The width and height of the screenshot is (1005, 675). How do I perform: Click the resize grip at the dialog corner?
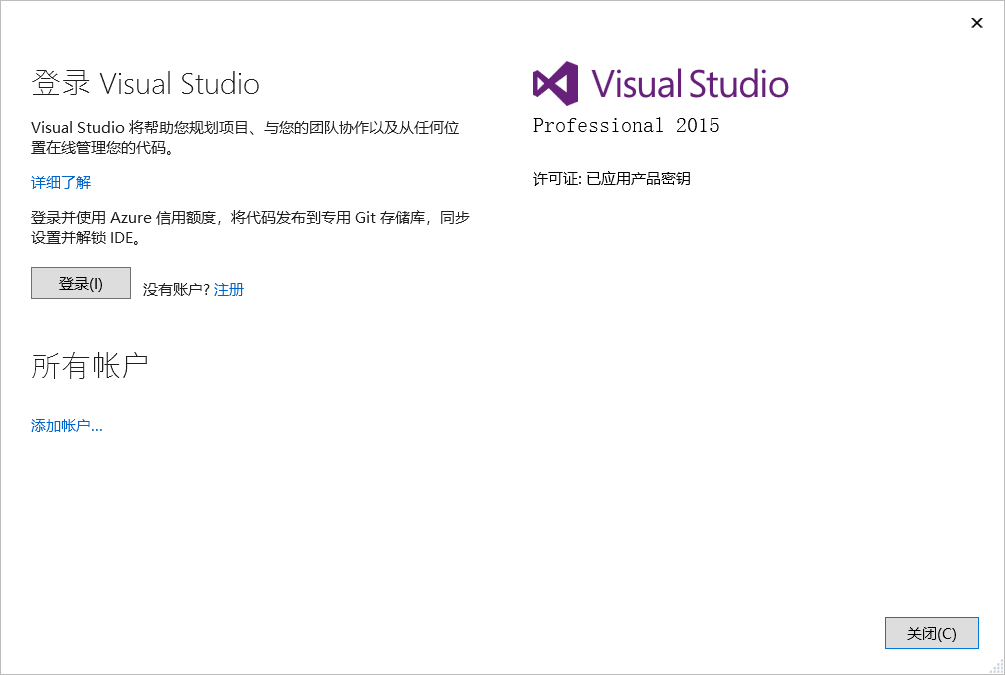[997, 667]
